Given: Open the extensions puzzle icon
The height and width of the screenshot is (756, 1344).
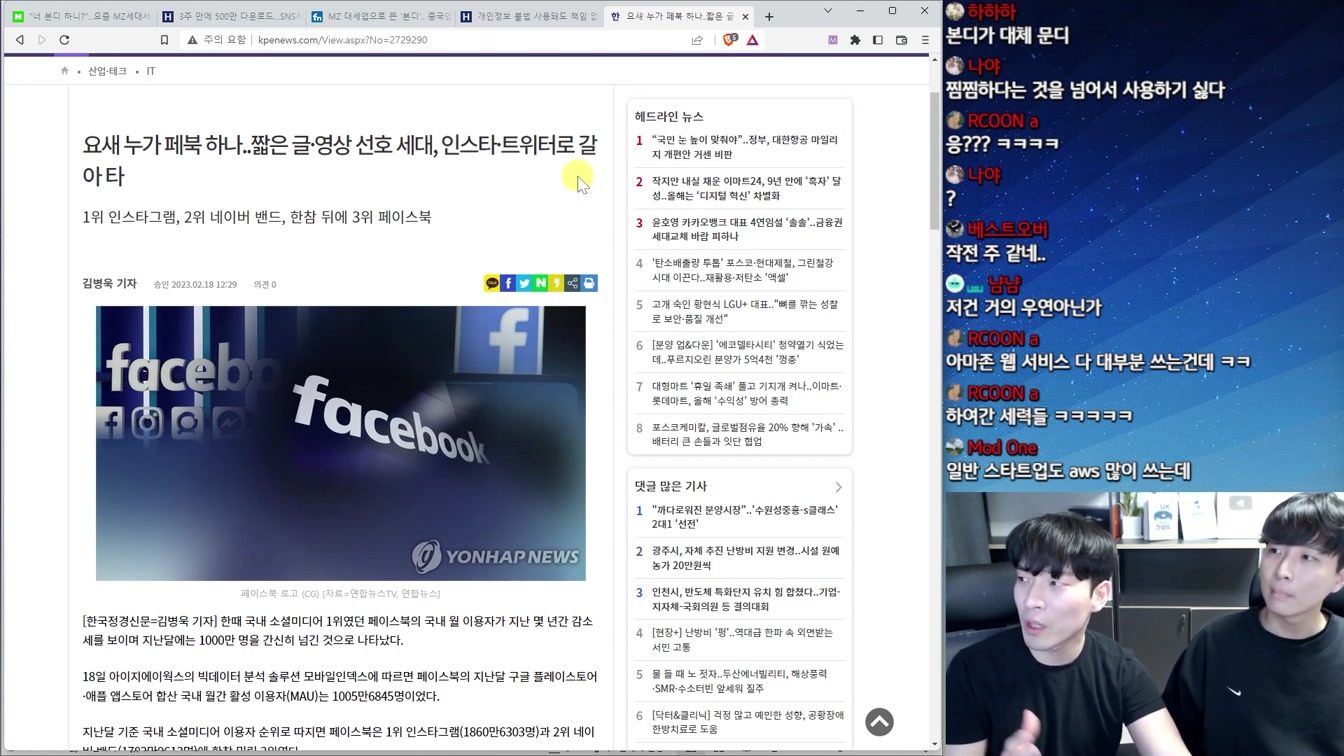Looking at the screenshot, I should (855, 40).
